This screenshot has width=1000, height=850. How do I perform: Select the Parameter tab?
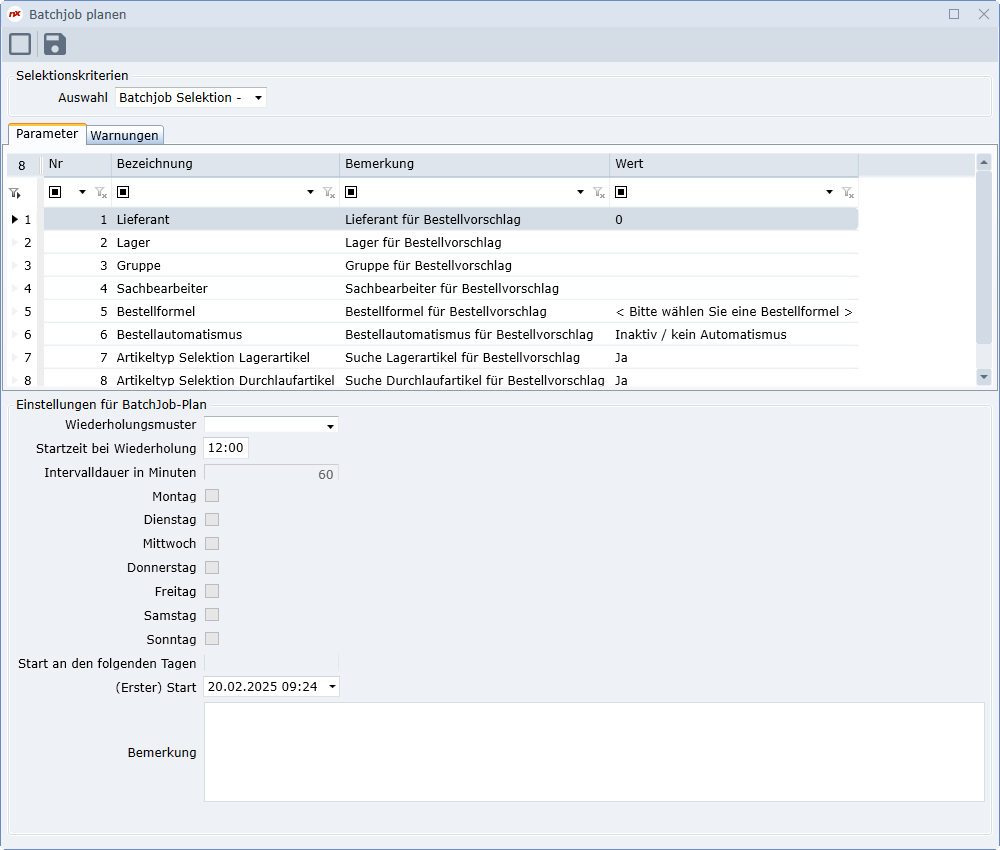pos(47,134)
